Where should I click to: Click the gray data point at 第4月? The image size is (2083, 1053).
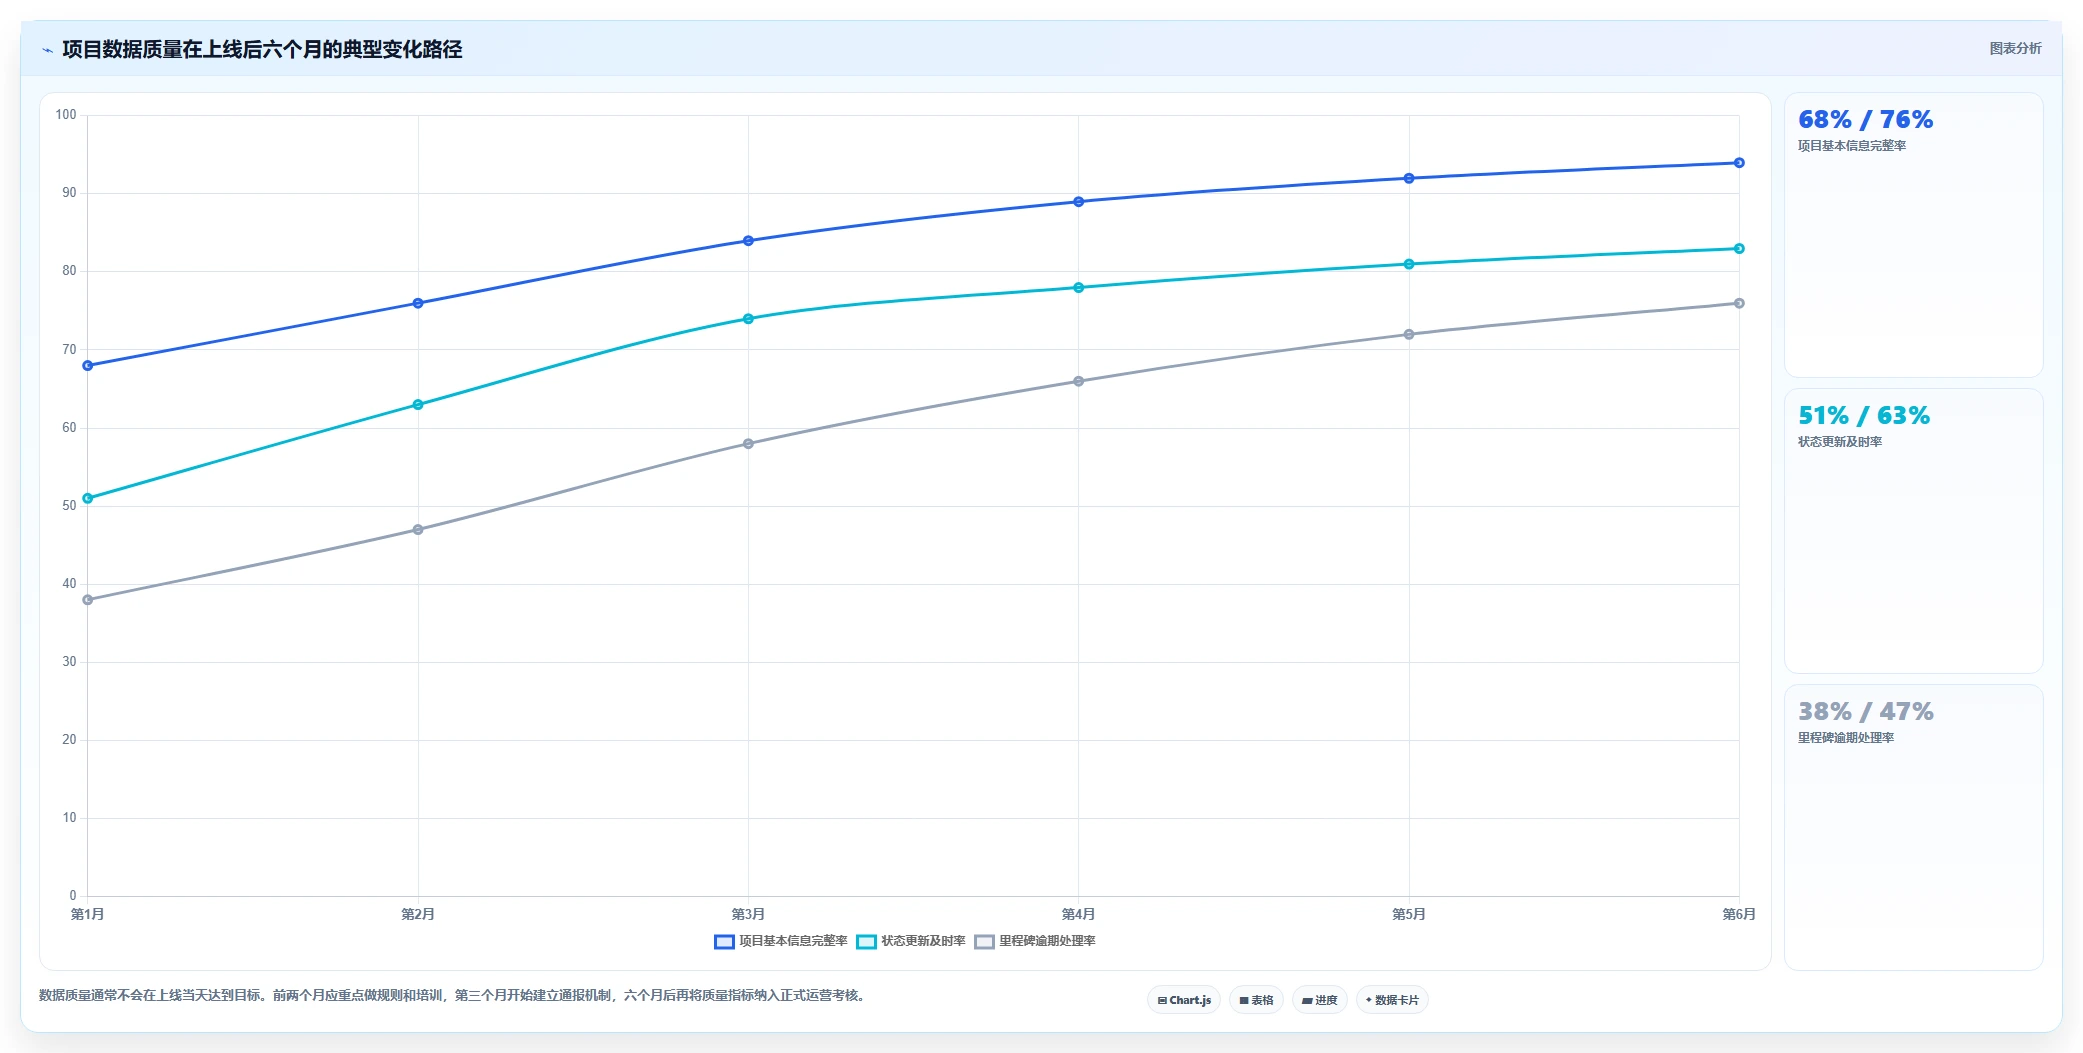pyautogui.click(x=1078, y=381)
